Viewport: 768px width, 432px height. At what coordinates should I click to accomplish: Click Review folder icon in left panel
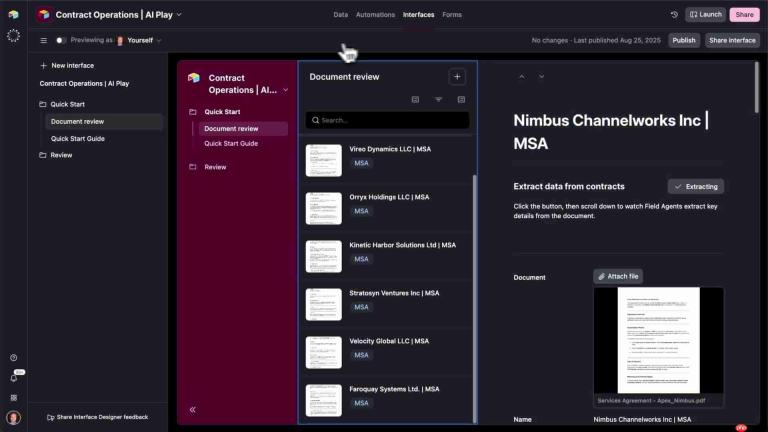pyautogui.click(x=43, y=155)
